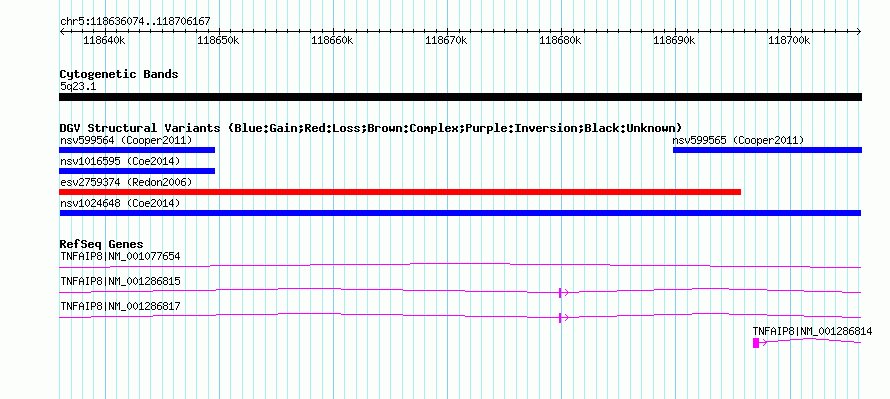The width and height of the screenshot is (890, 399).
Task: Click the blue nsv1024648 gain bar
Action: pyautogui.click(x=460, y=213)
